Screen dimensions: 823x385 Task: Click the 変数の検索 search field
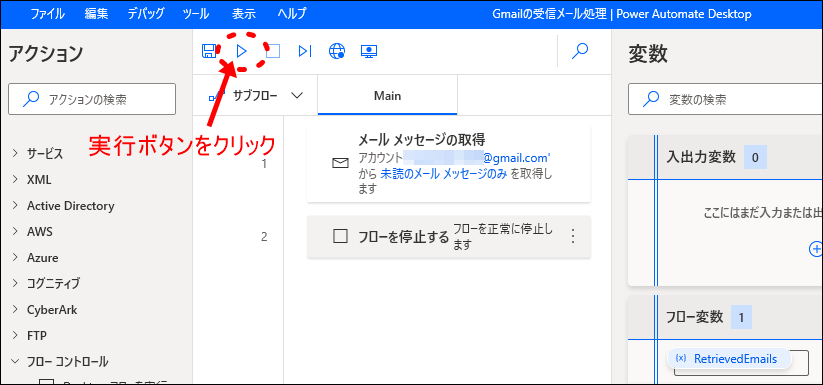pyautogui.click(x=725, y=99)
